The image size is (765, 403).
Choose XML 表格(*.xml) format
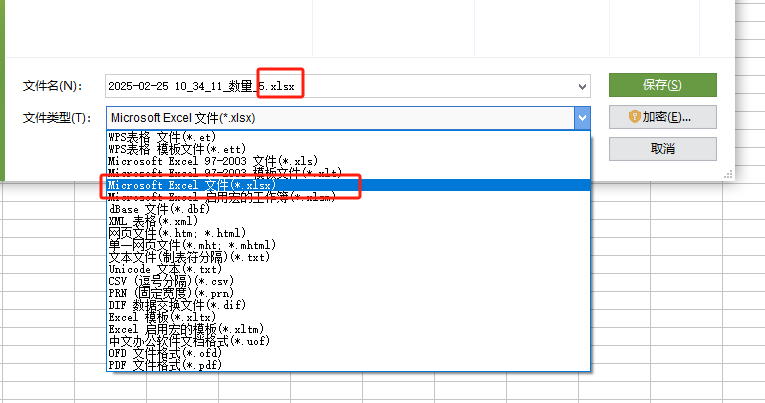(x=348, y=221)
